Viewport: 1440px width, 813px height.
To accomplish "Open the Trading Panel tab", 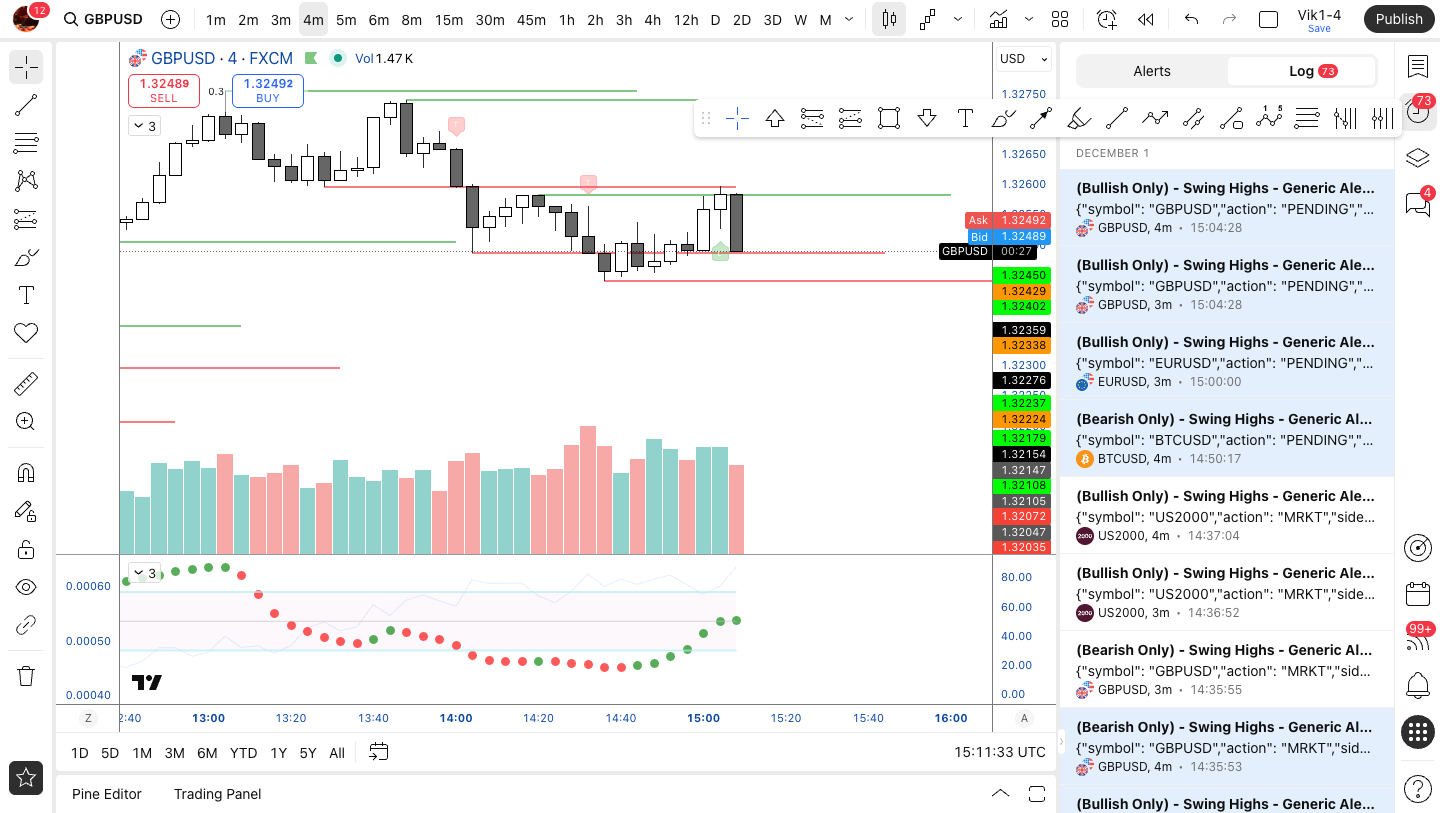I will (217, 794).
